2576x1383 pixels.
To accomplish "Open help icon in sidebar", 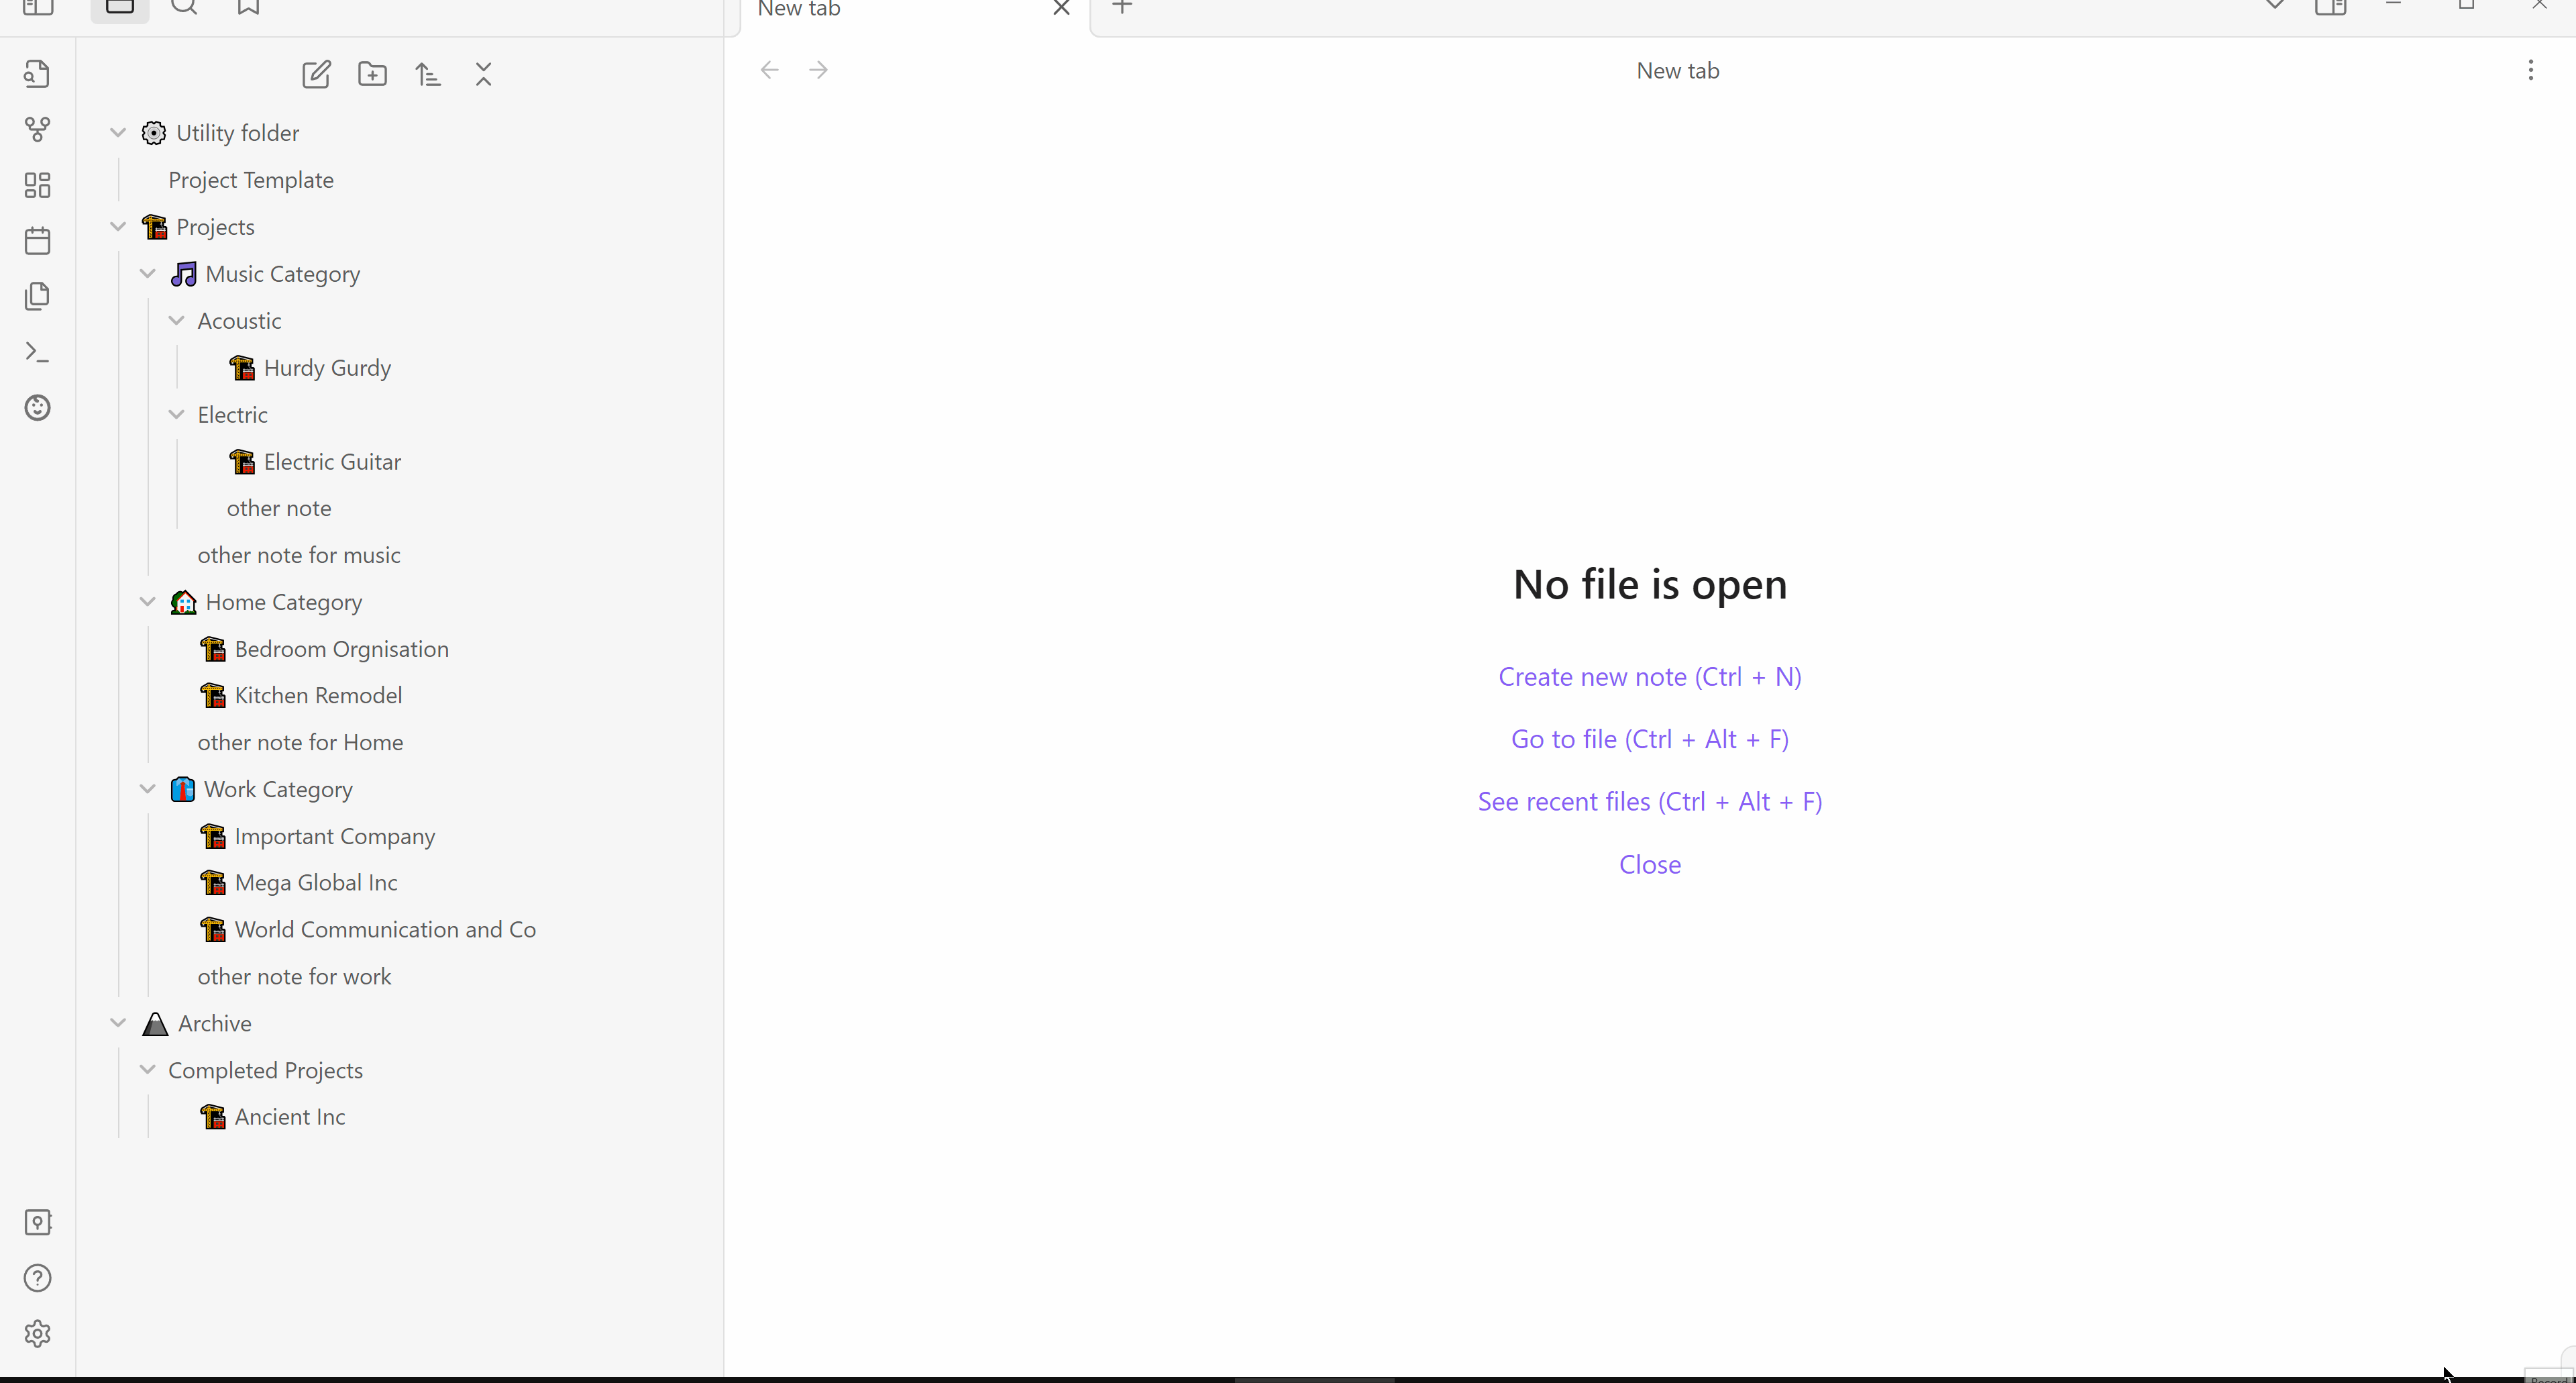I will (37, 1278).
